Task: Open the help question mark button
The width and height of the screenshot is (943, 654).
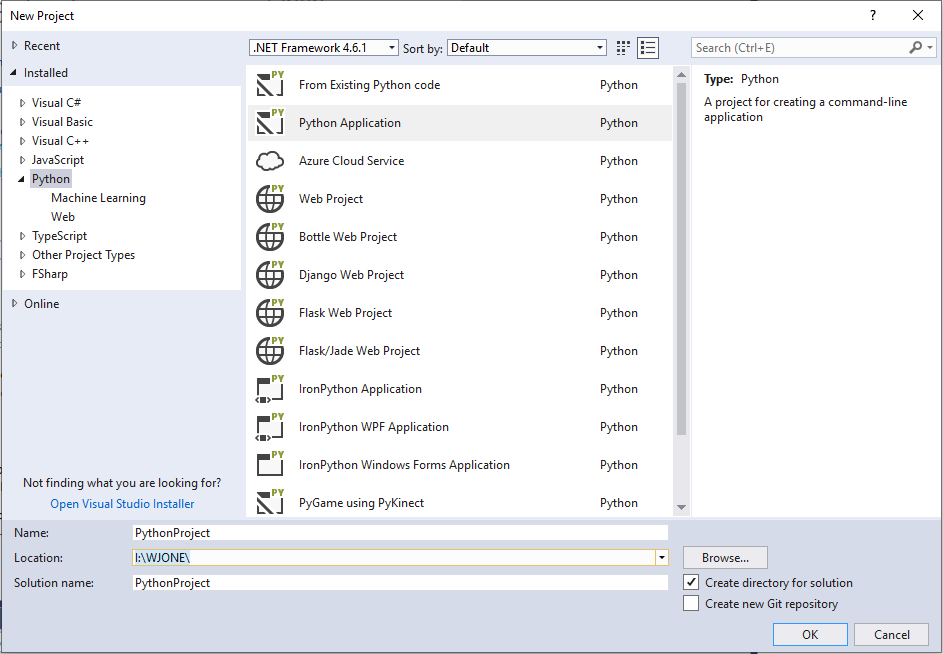Action: [873, 16]
